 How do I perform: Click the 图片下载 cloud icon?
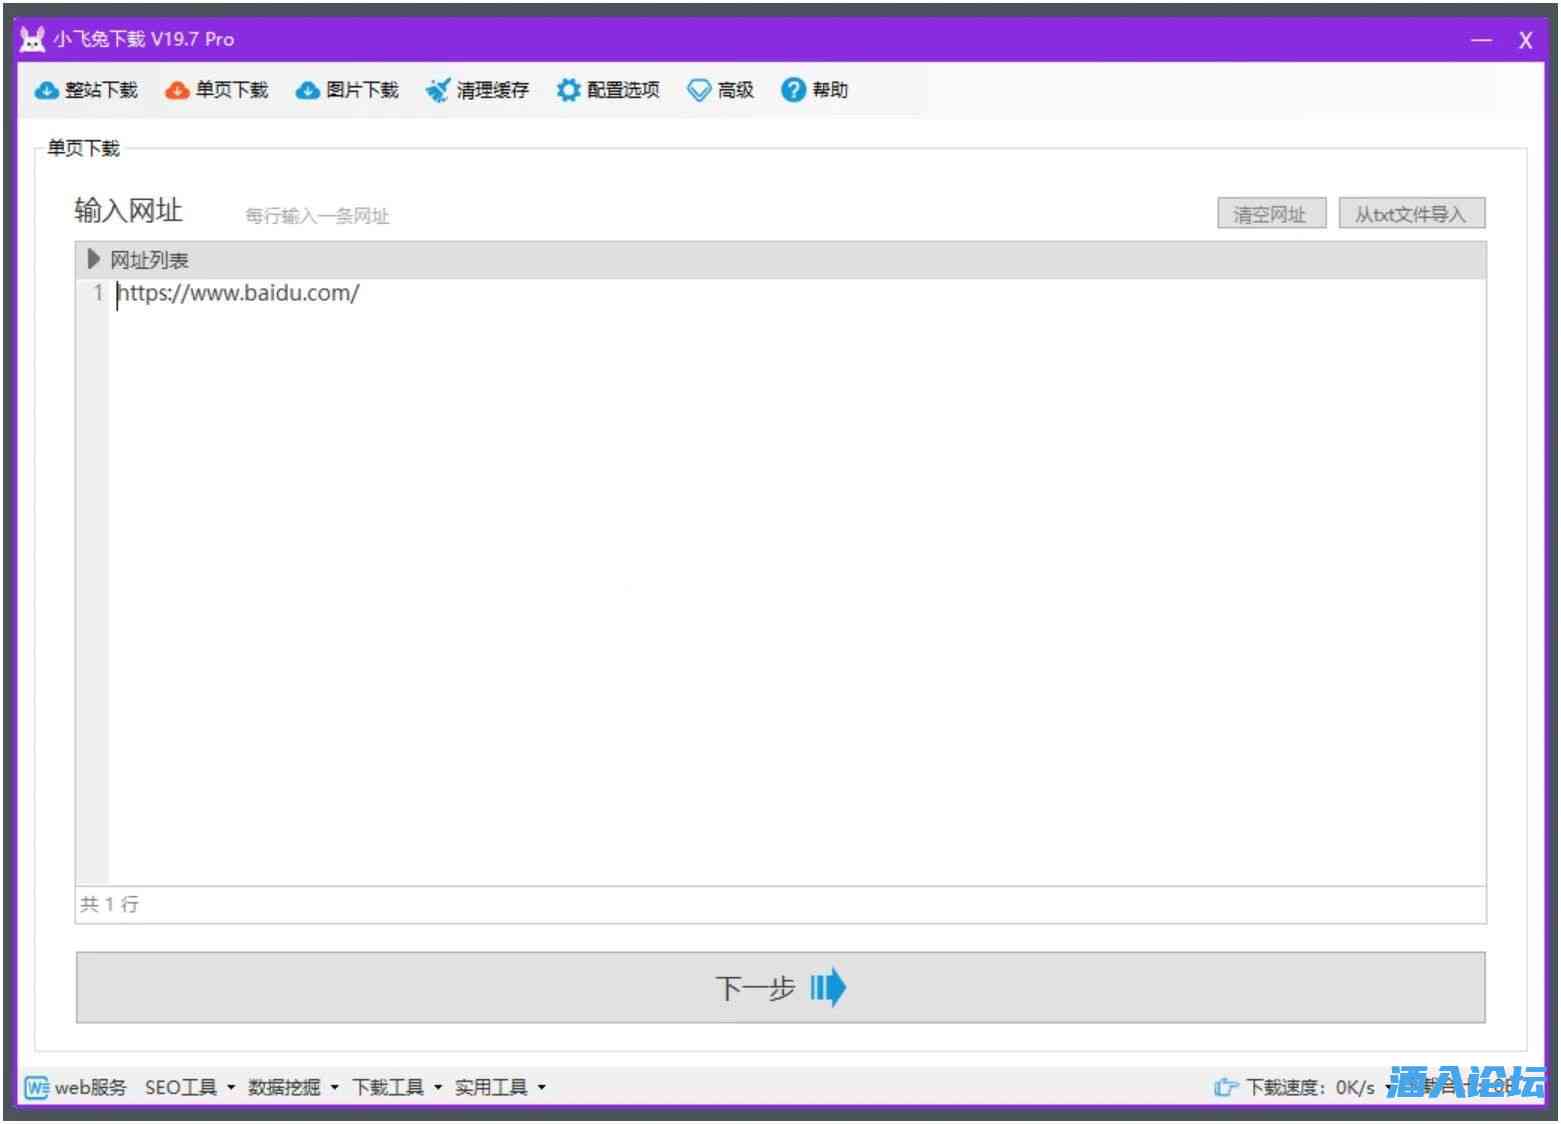coord(307,91)
